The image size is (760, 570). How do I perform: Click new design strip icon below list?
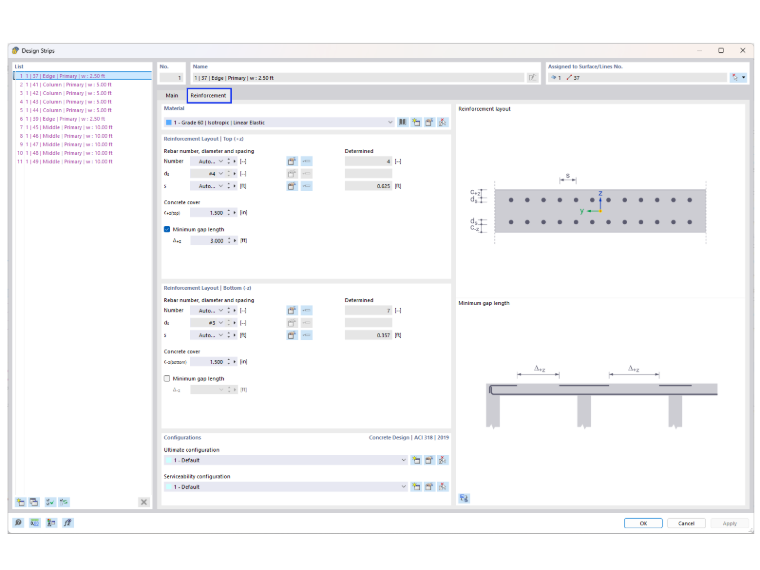20,502
